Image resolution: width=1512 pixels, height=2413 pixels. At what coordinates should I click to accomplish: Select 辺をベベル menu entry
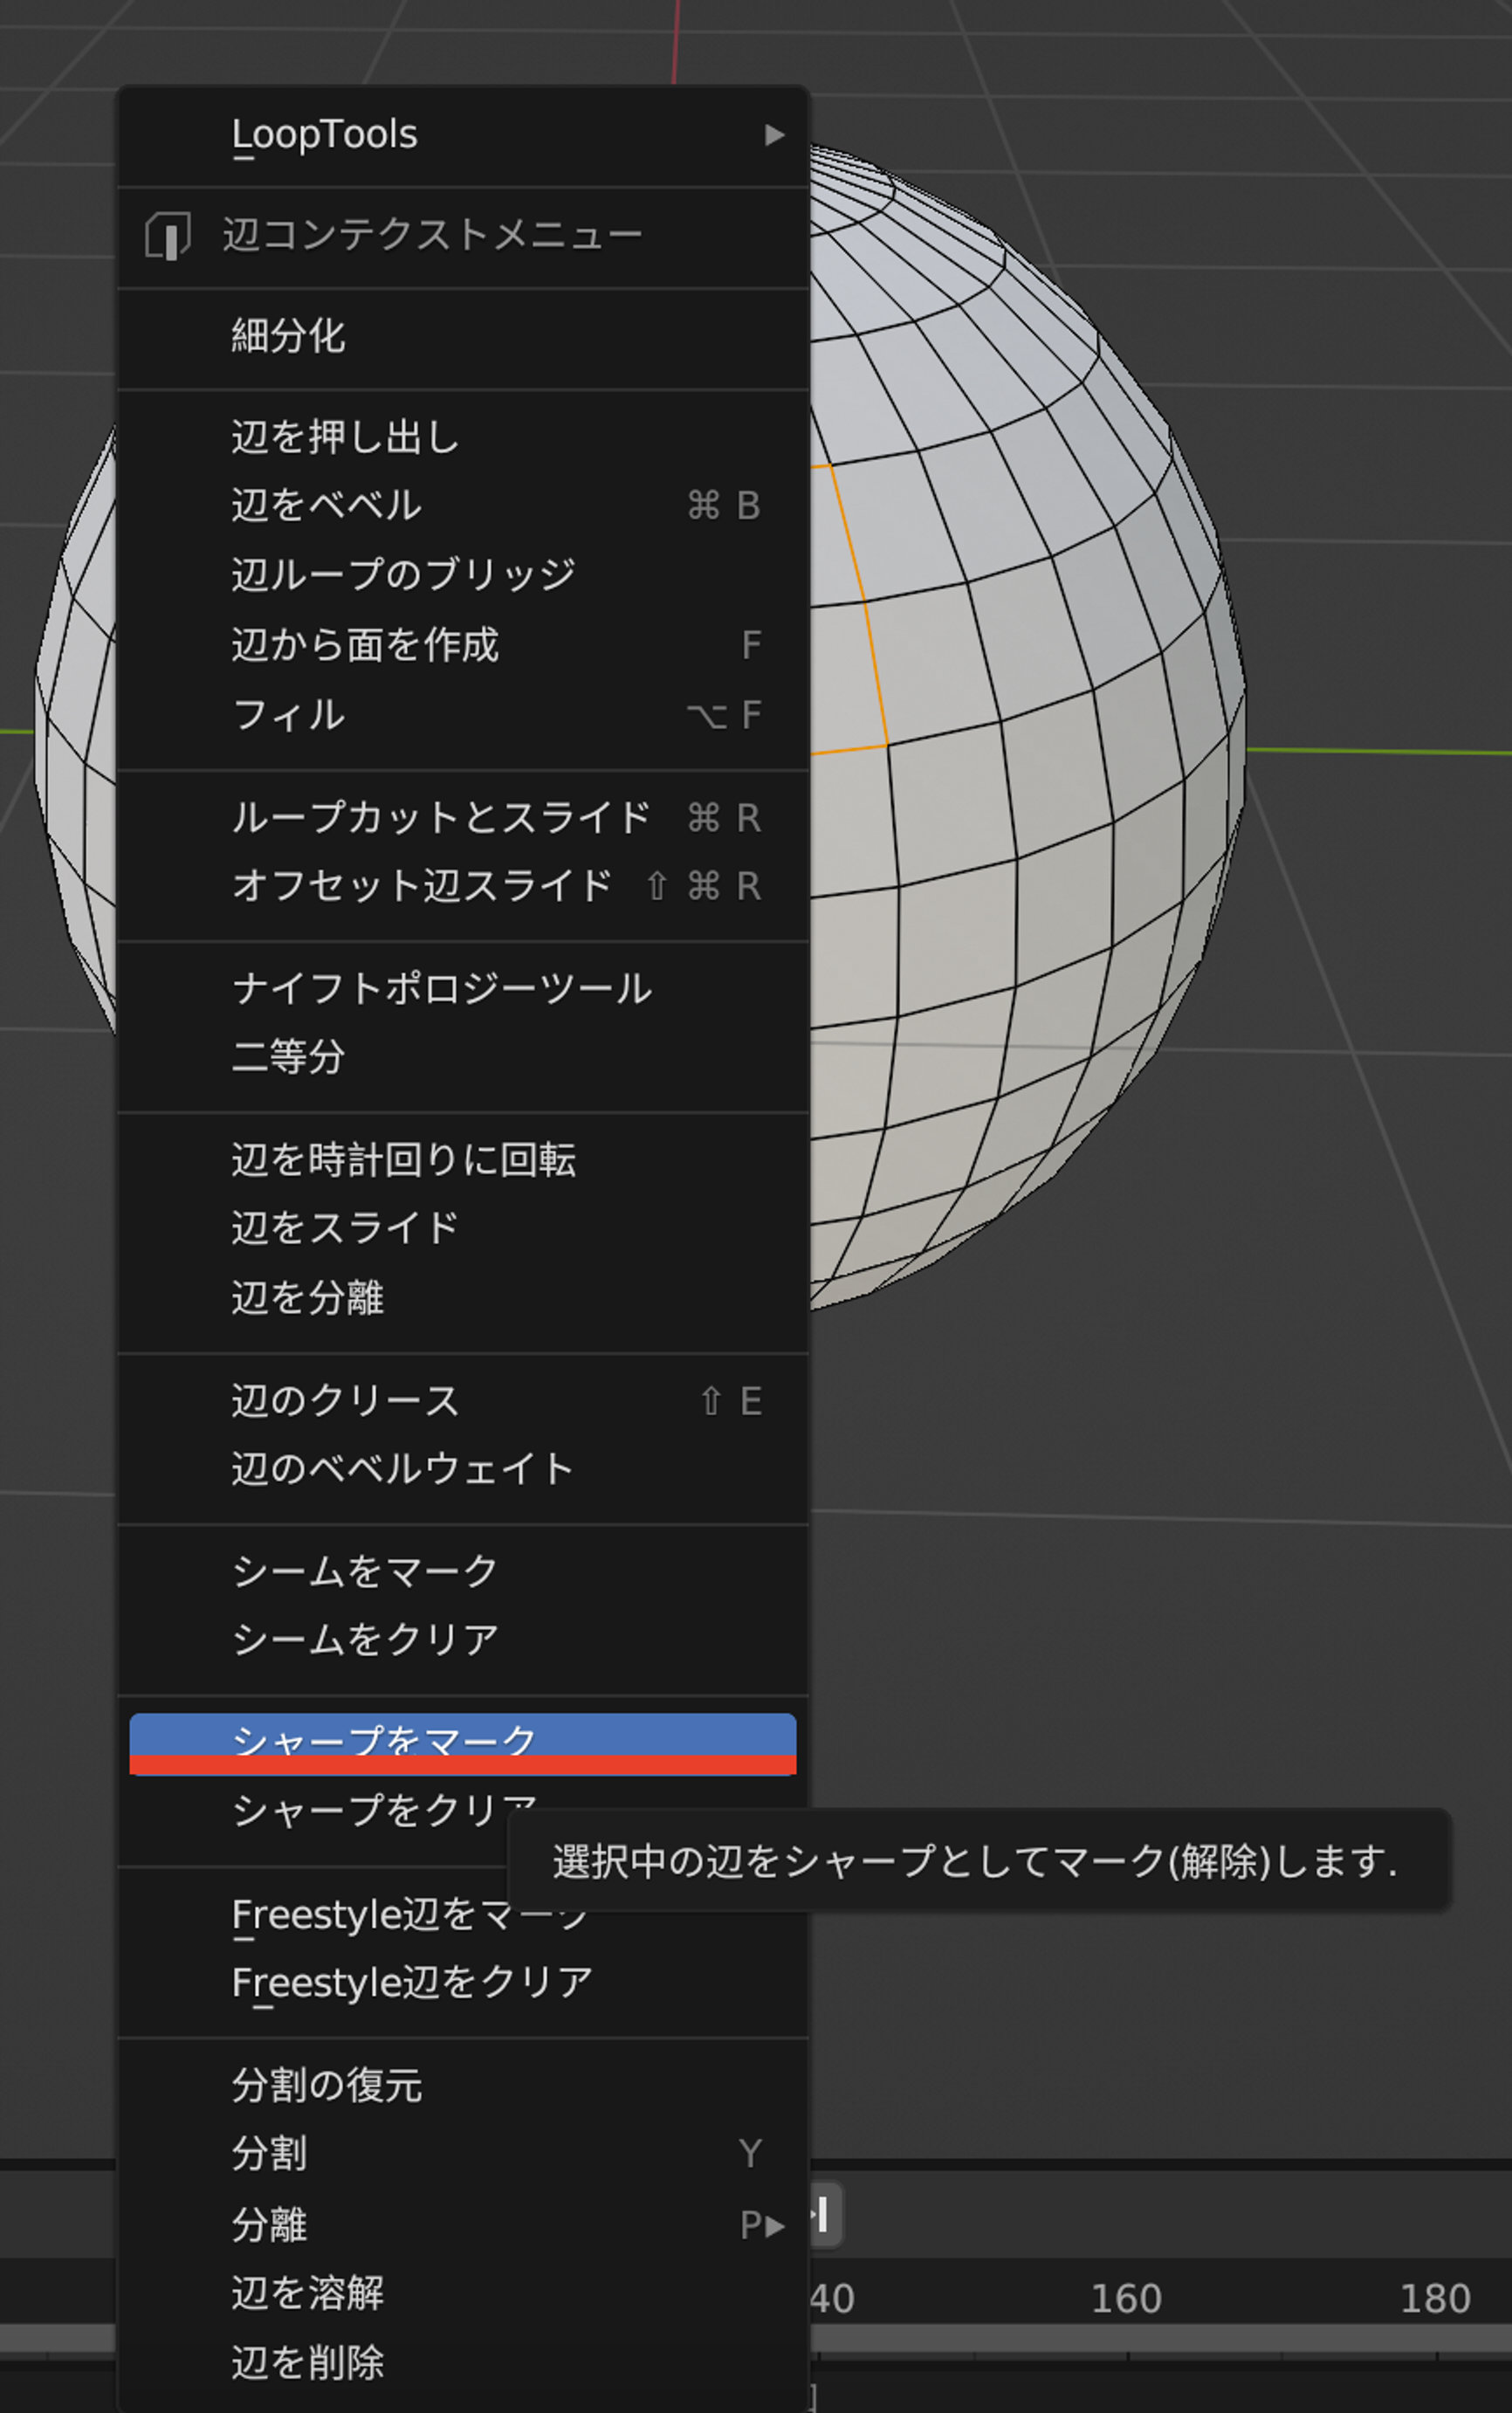462,506
